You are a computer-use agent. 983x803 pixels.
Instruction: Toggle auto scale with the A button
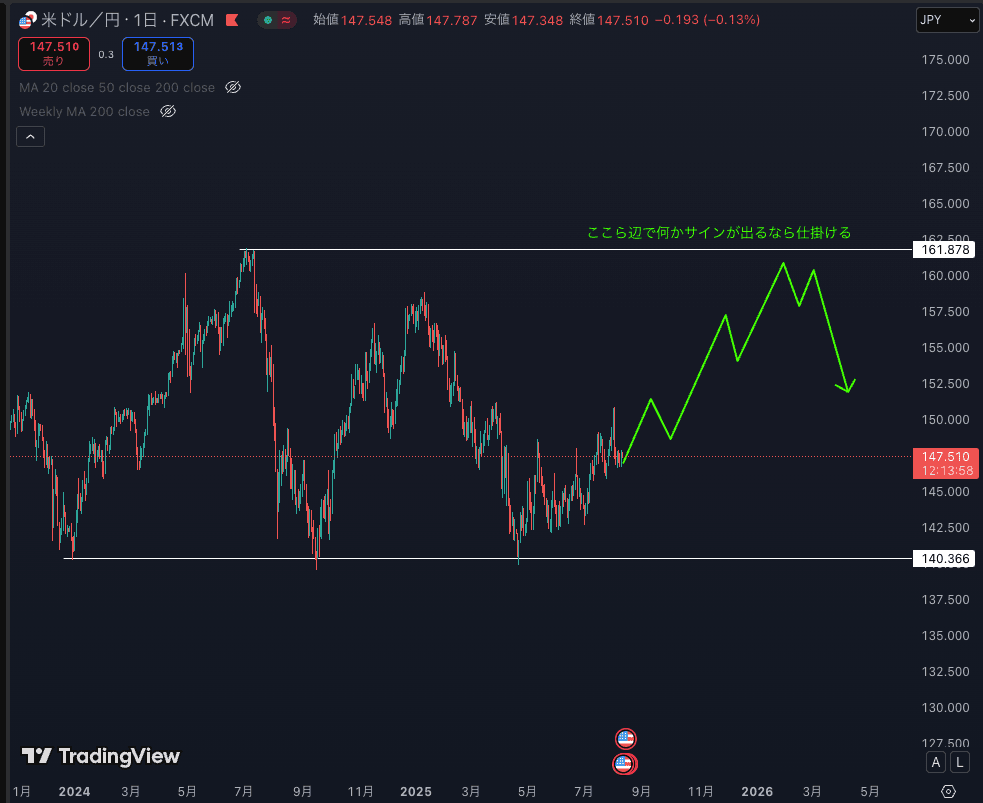coord(936,763)
